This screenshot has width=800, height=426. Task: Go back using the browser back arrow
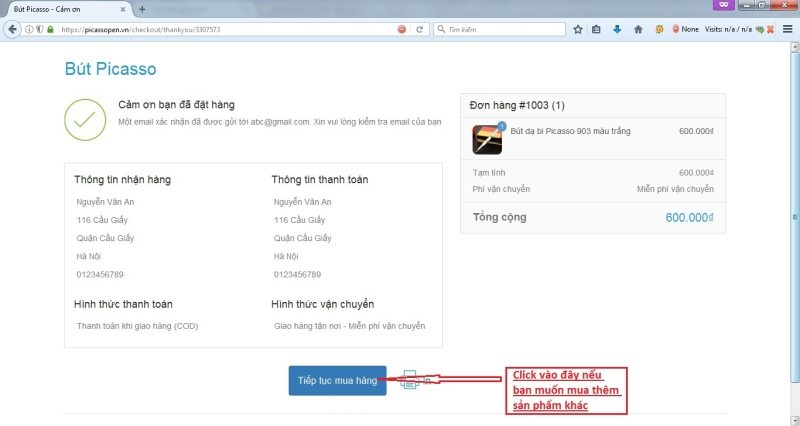coord(12,29)
